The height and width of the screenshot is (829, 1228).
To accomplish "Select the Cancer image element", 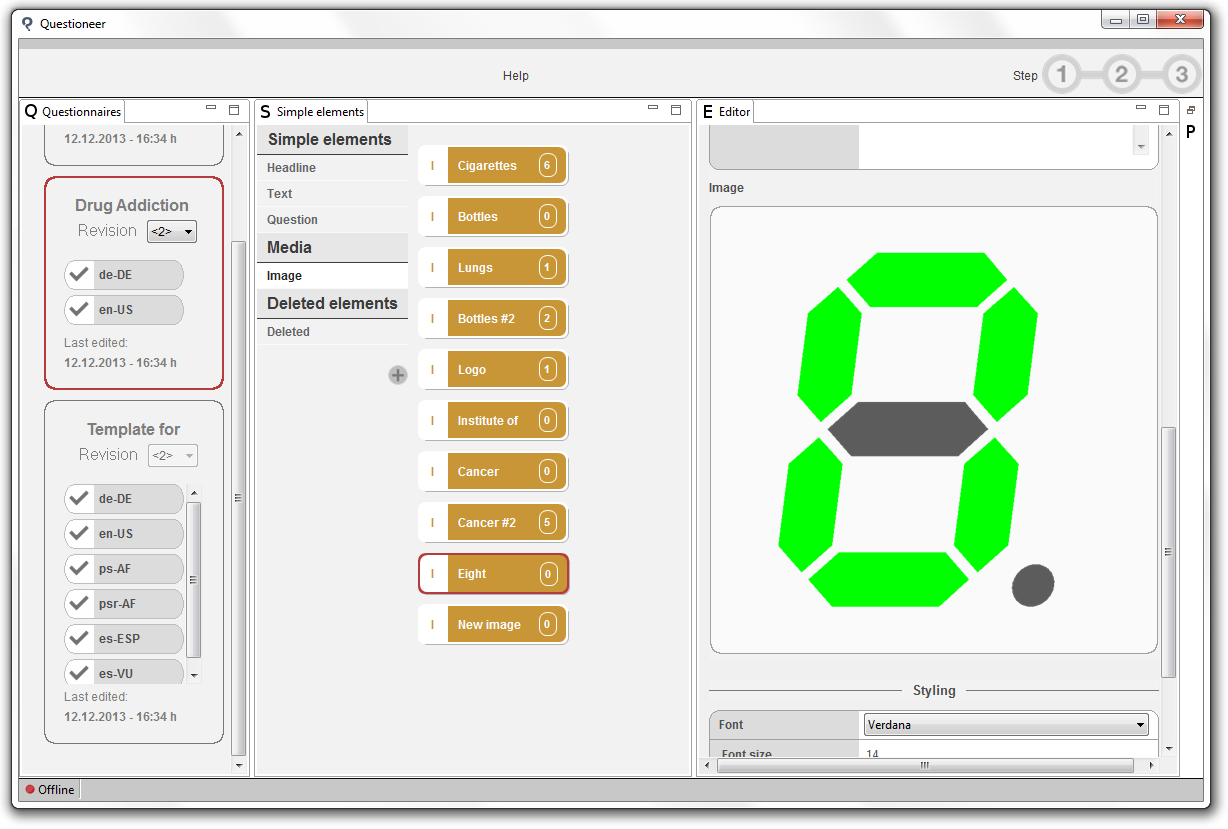I will [x=493, y=472].
